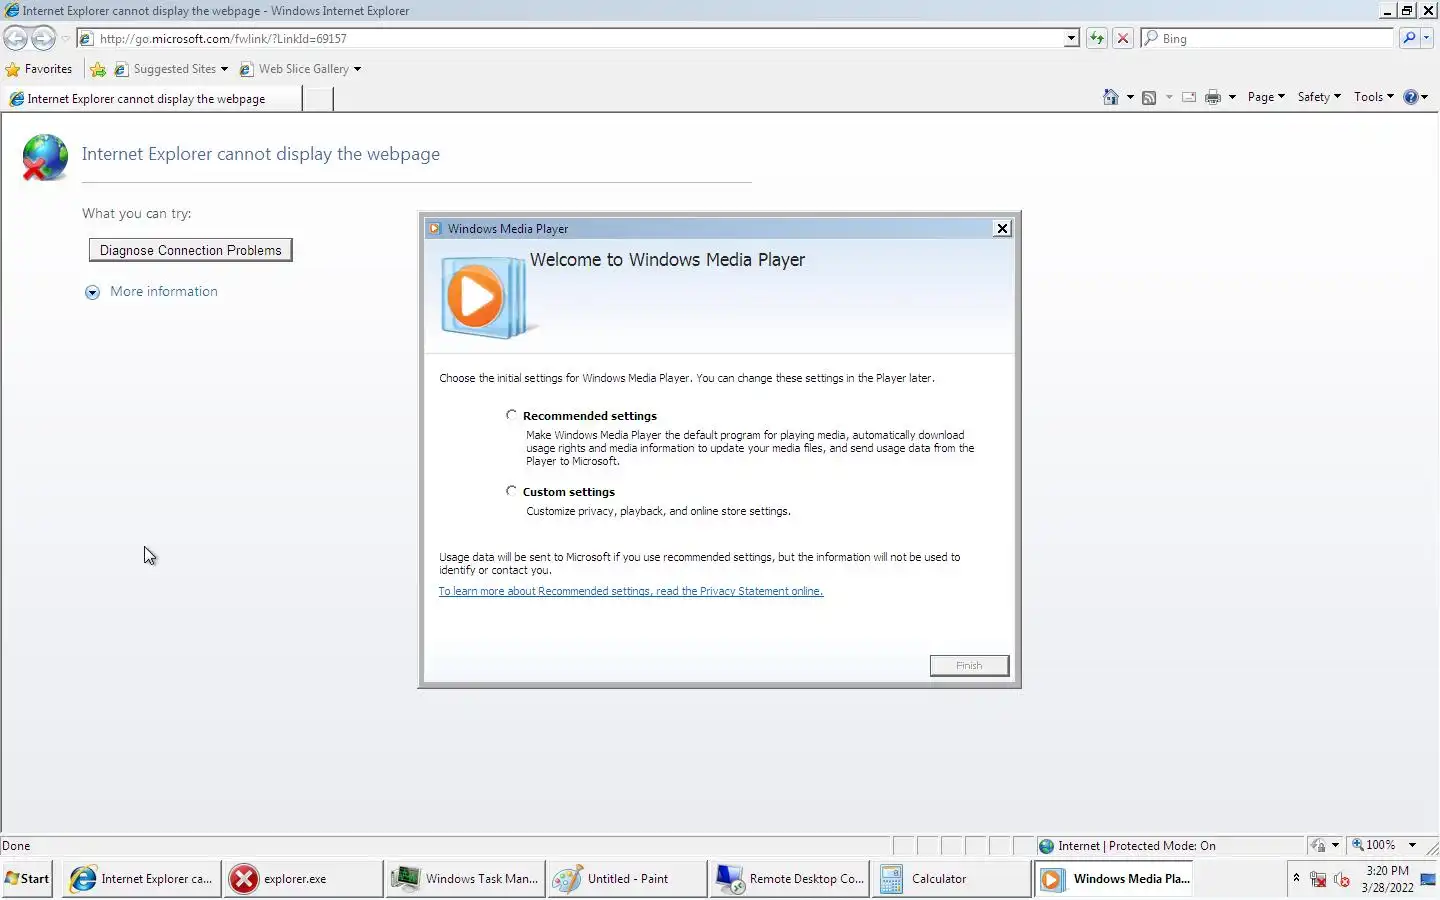Select the Internet Explorer cannot display tab
Screen dimensions: 1440x900
click(x=150, y=99)
